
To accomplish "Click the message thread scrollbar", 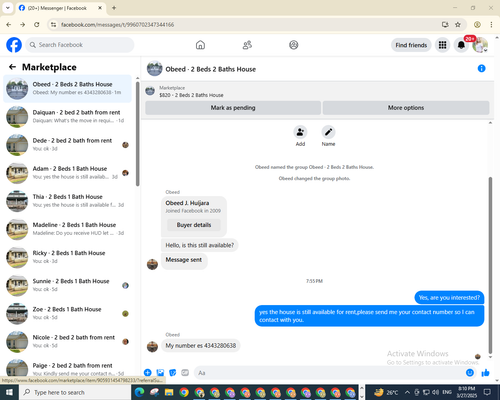I will [x=490, y=265].
